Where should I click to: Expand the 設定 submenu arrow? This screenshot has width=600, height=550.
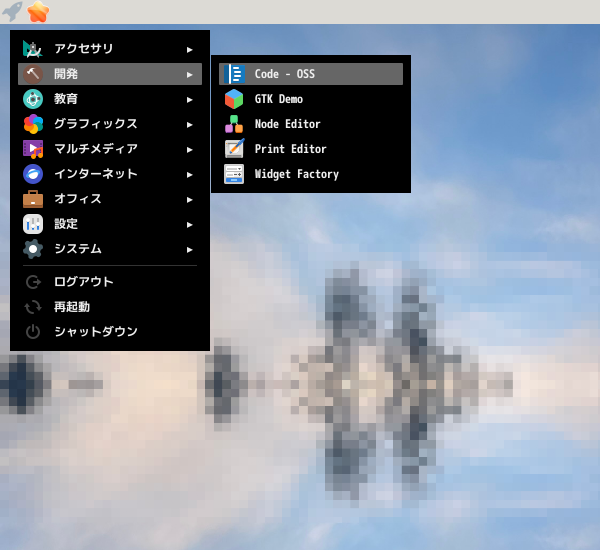pos(189,225)
